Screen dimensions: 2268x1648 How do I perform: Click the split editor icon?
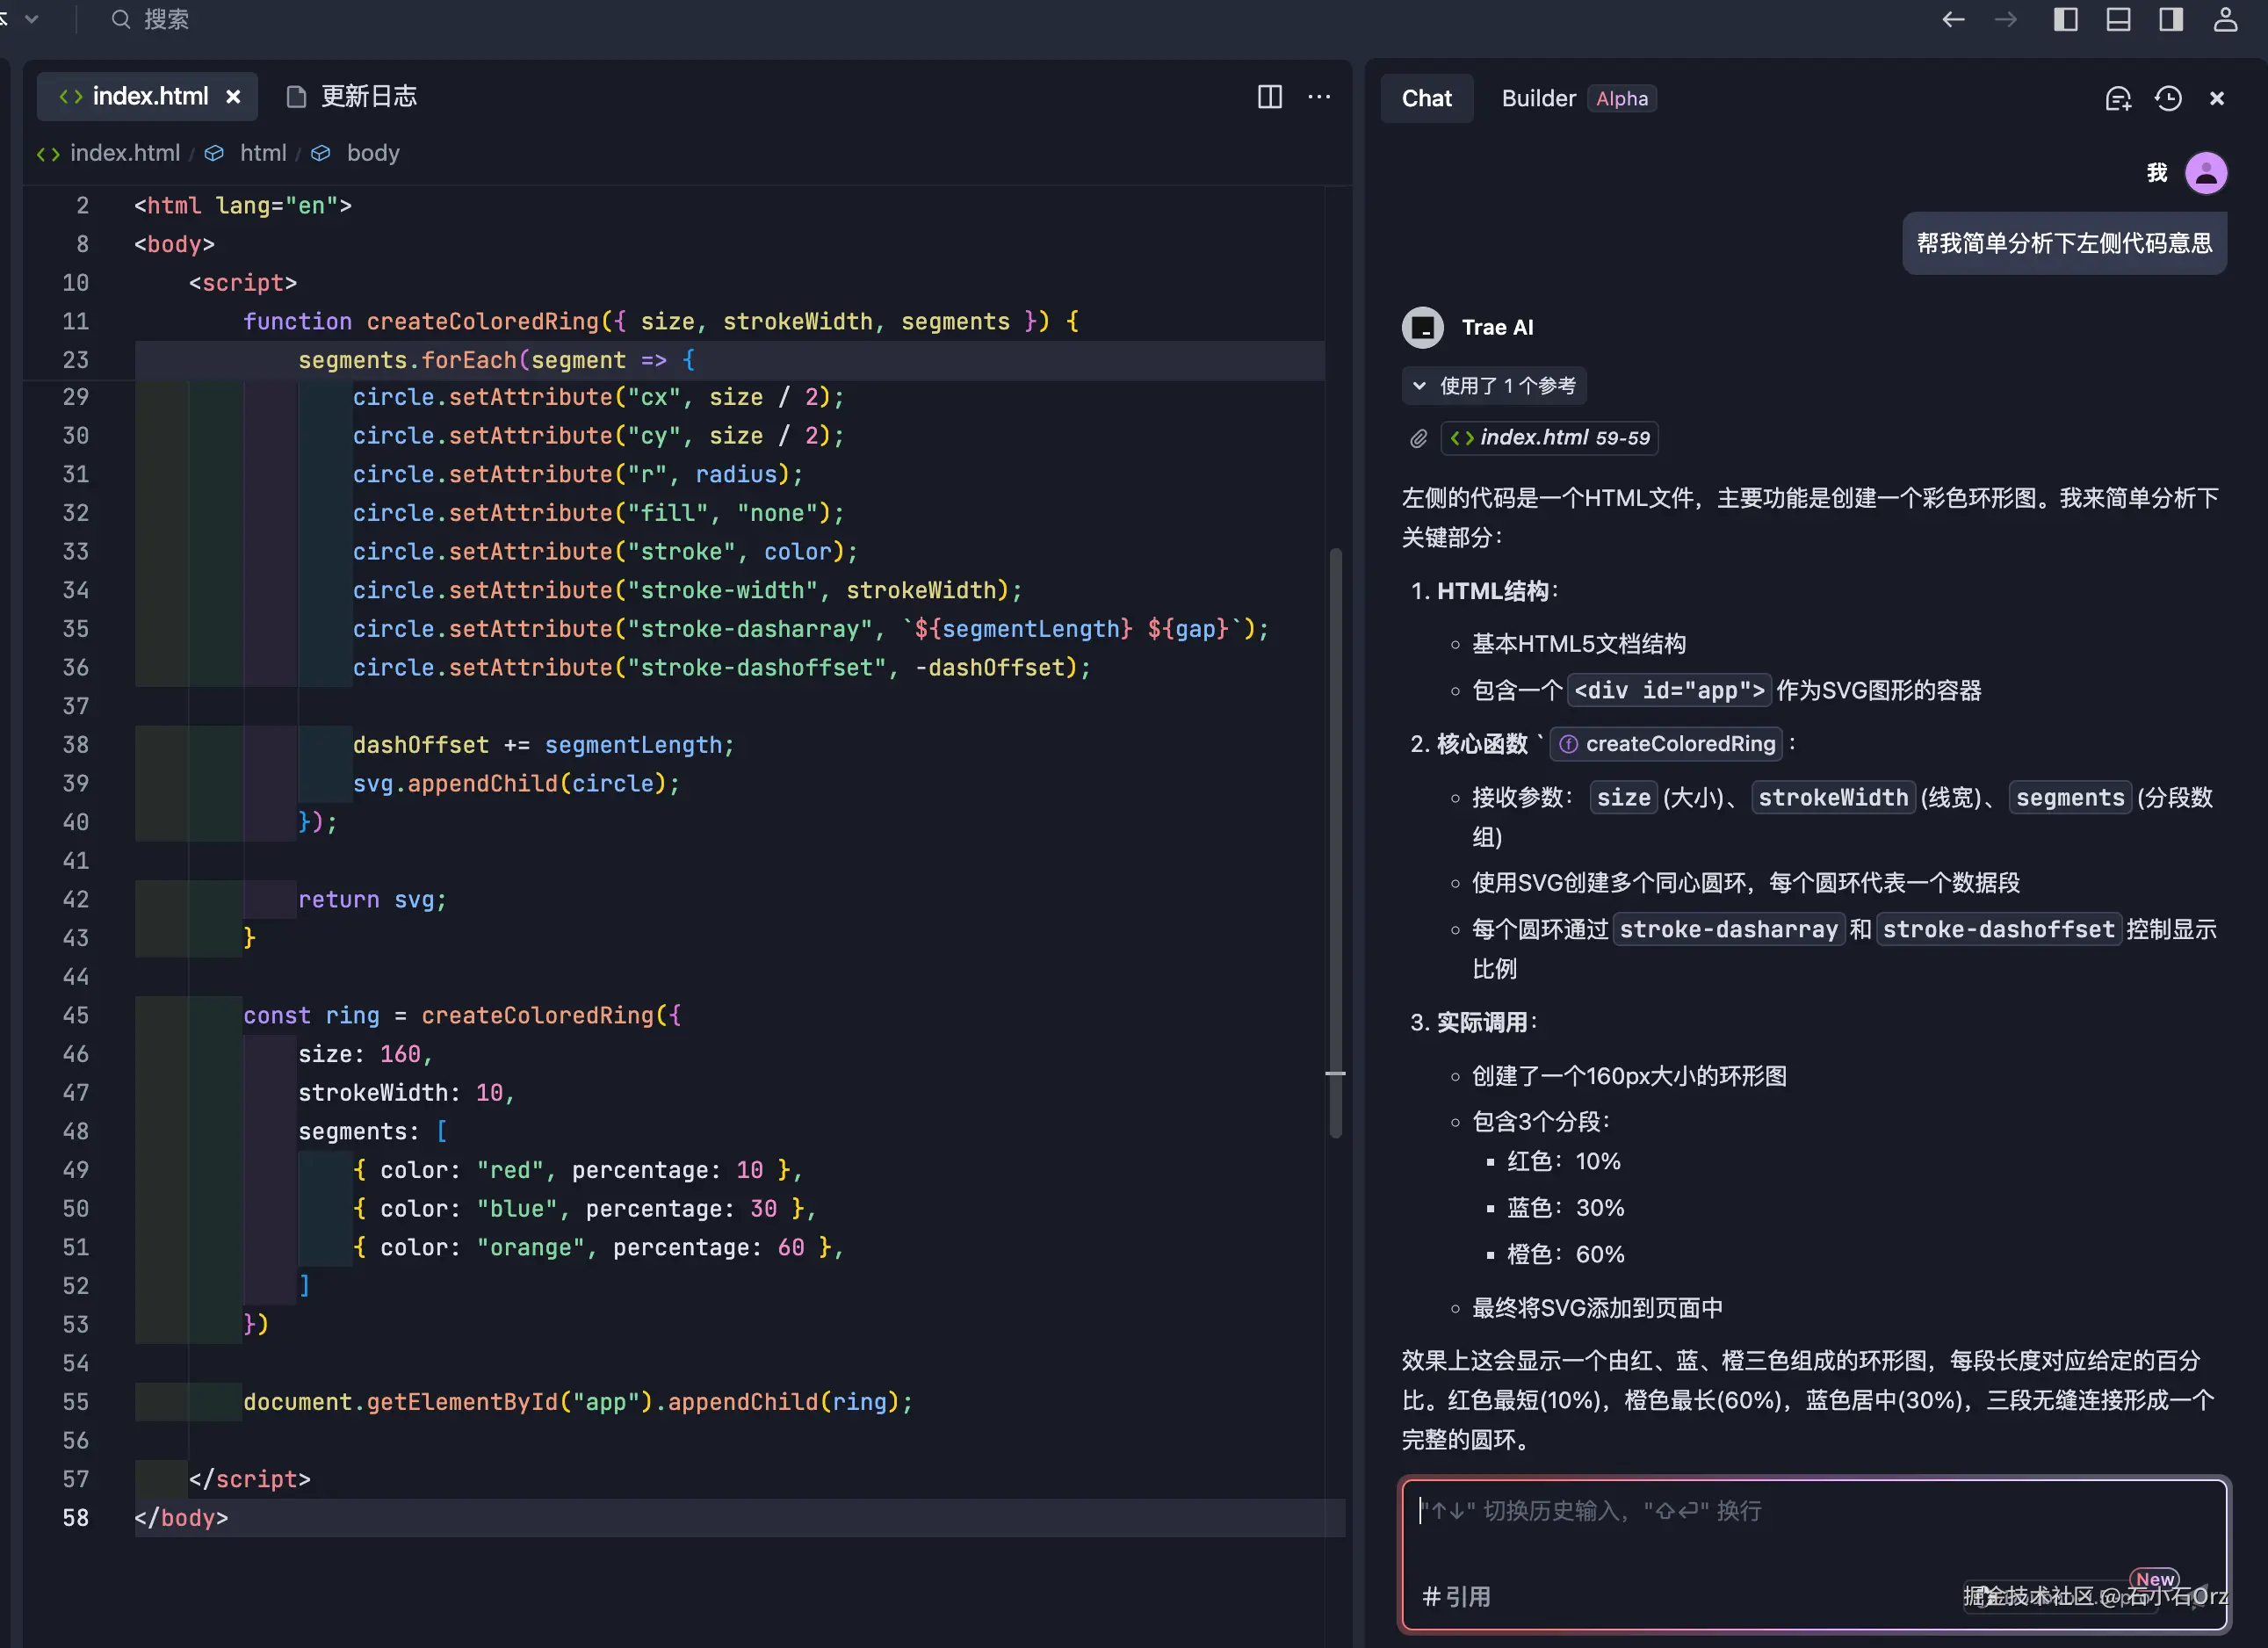click(1269, 96)
